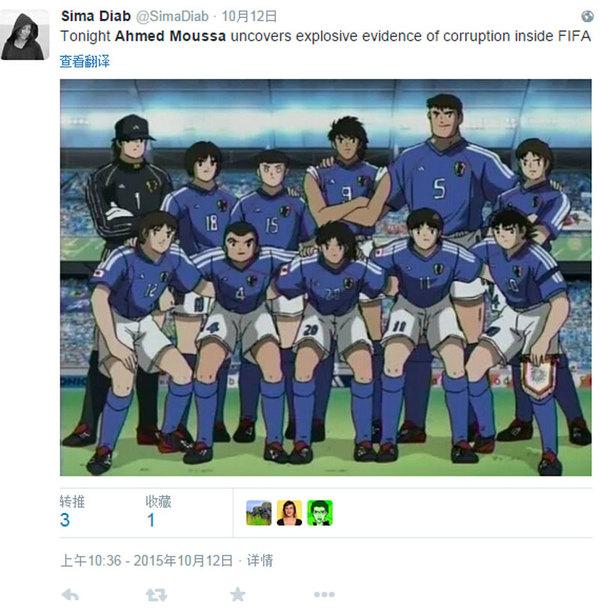Open the yellow-background woman avatar
This screenshot has height=614, width=600.
point(289,513)
